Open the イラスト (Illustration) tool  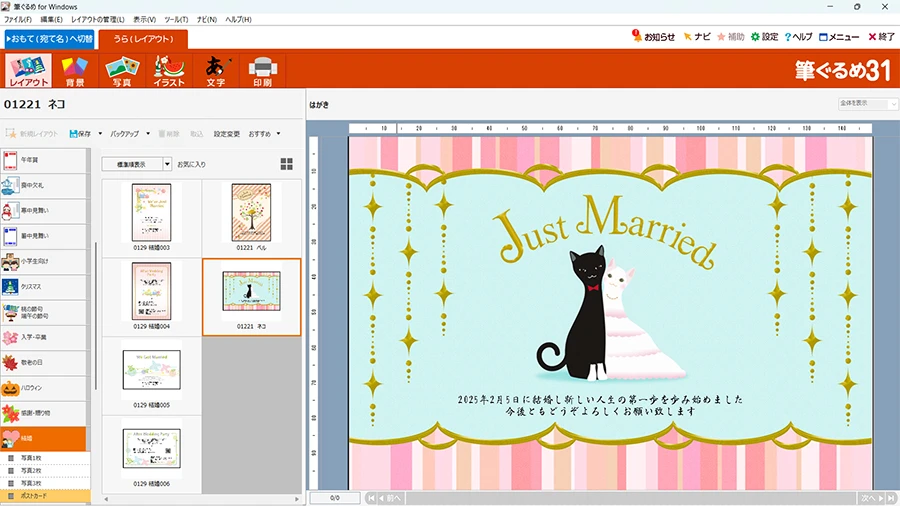pyautogui.click(x=169, y=70)
